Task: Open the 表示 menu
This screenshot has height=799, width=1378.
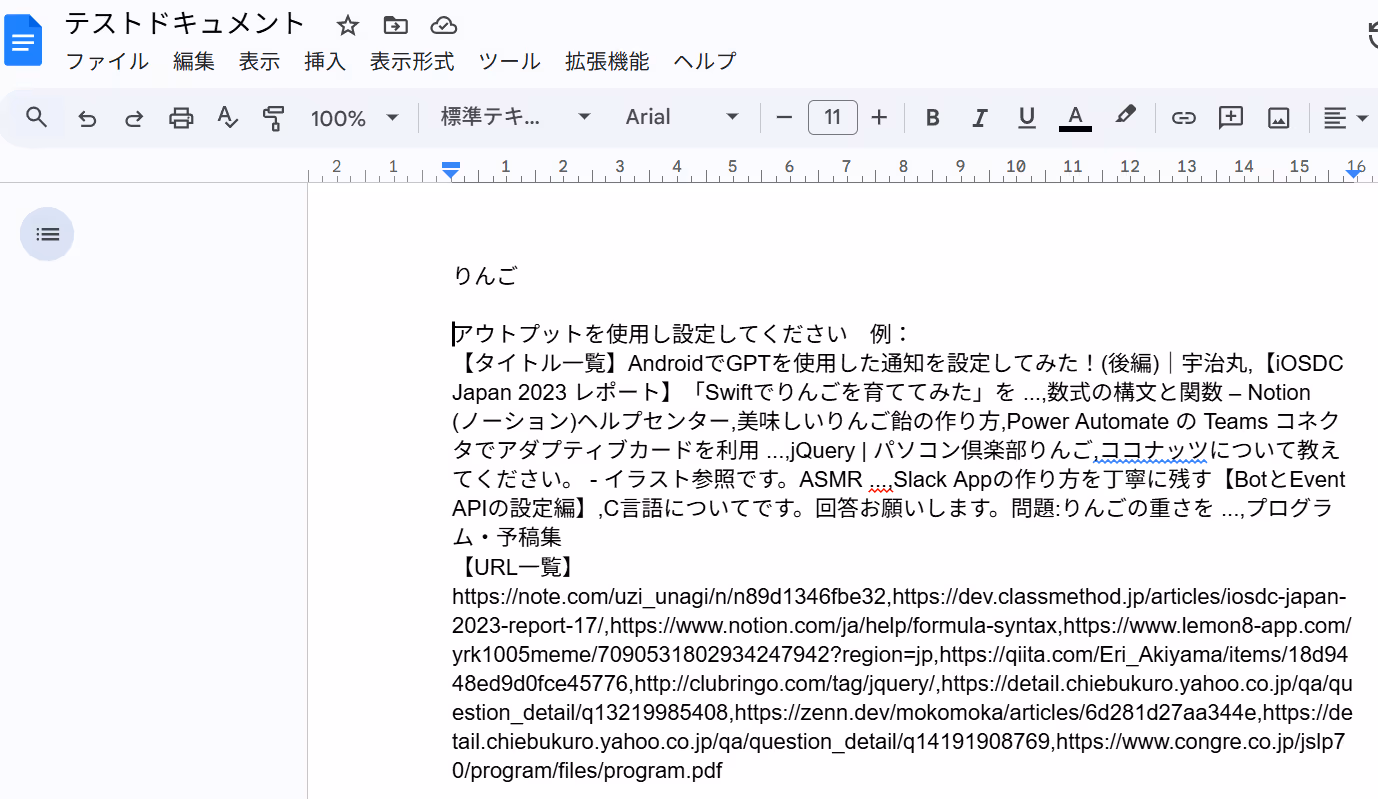Action: tap(259, 62)
